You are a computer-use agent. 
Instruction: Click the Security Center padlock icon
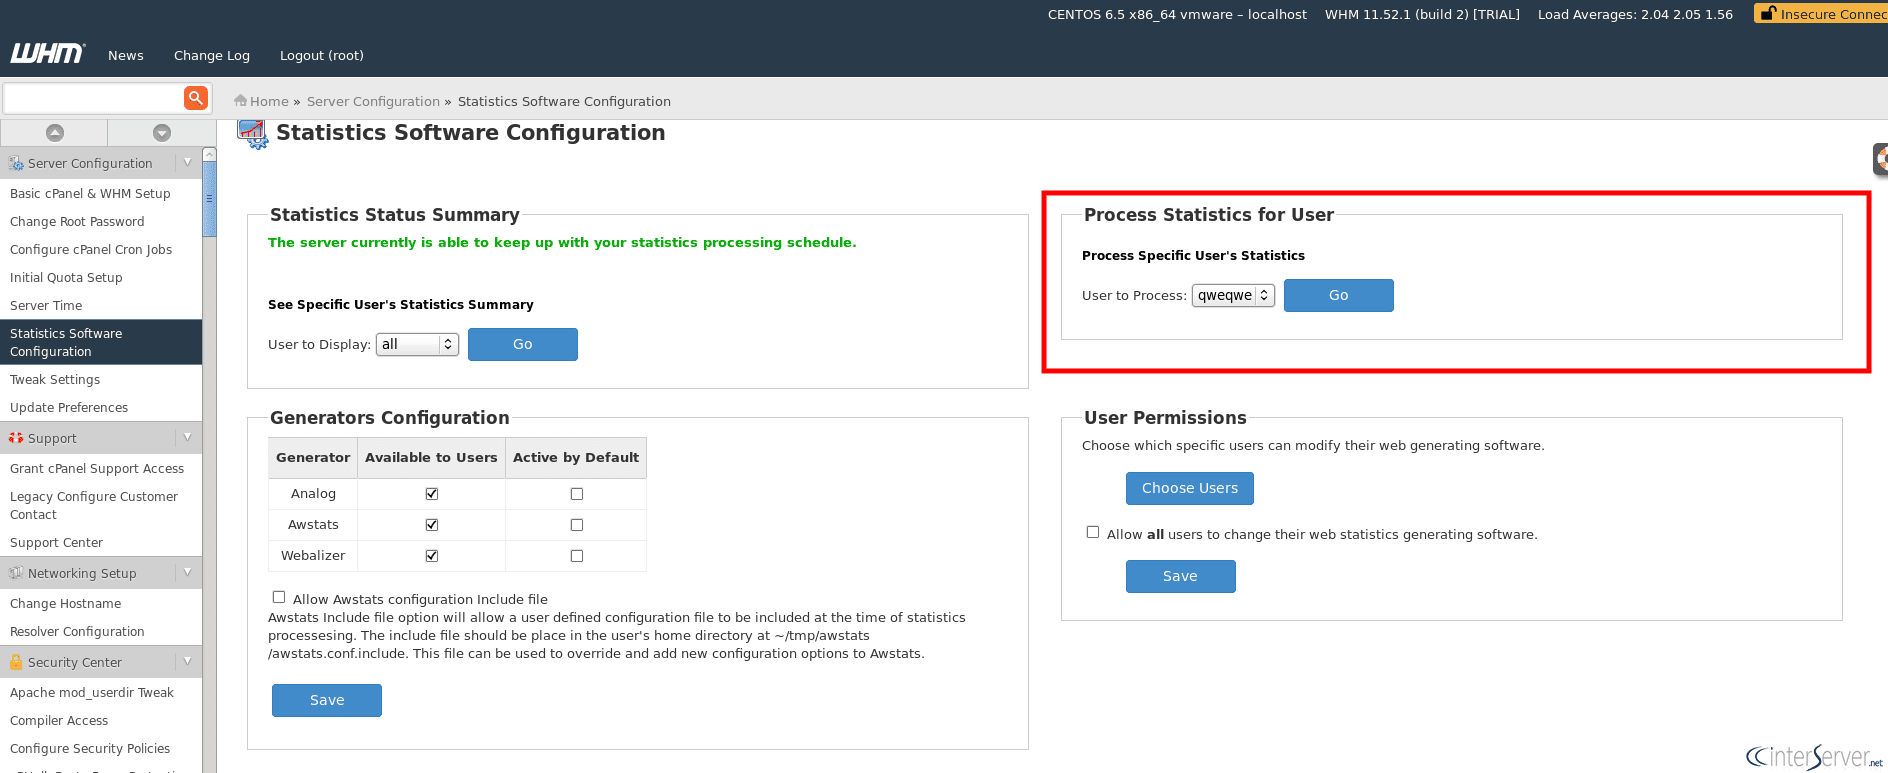[x=16, y=662]
